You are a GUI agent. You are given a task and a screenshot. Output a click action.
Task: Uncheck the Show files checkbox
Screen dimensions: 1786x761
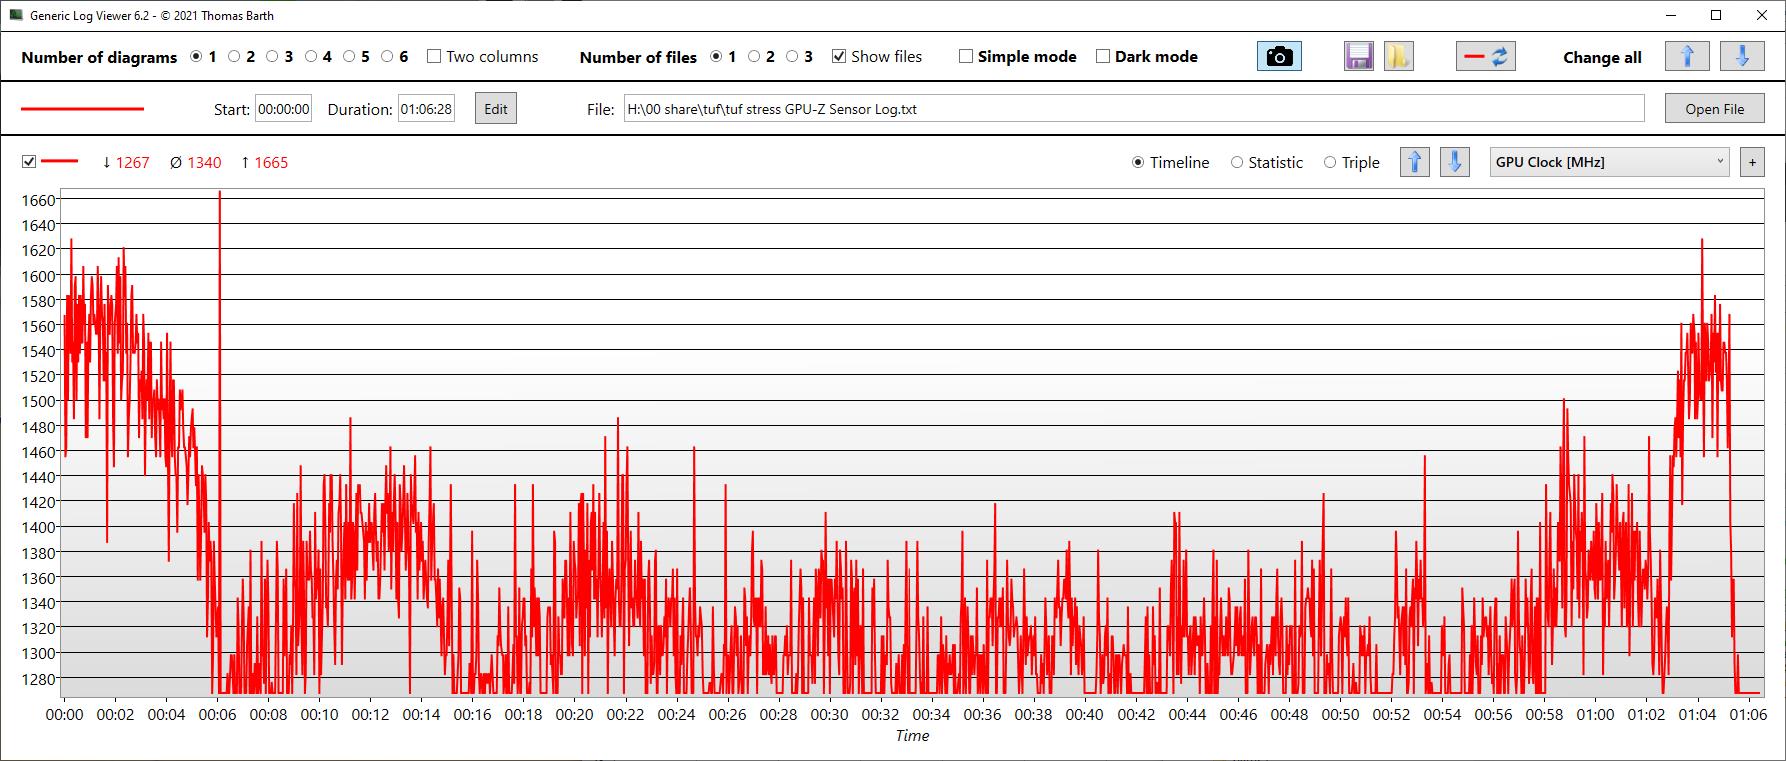coord(839,57)
